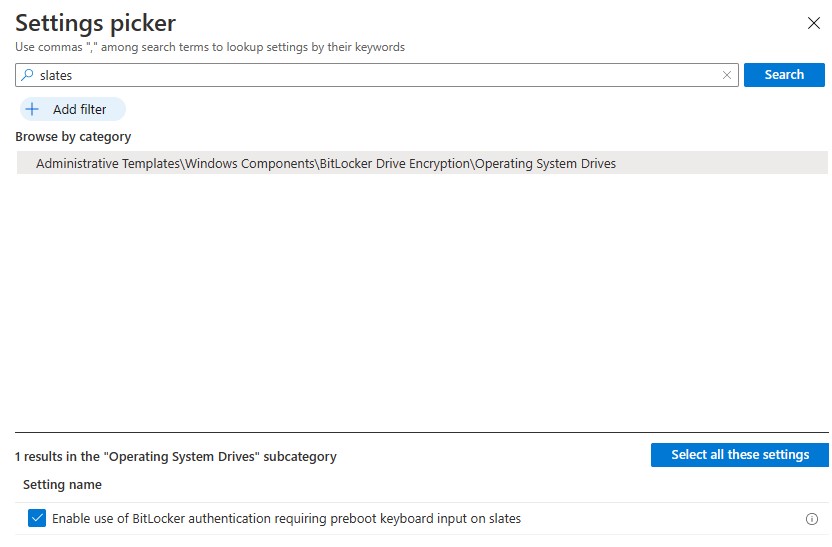This screenshot has width=832, height=547.
Task: Click the search keywords hint text
Action: click(x=210, y=47)
